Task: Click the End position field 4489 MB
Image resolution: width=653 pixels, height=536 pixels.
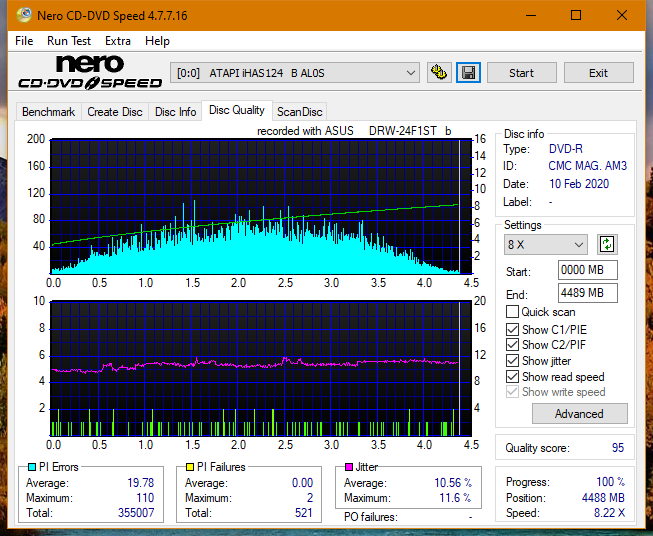Action: pos(588,293)
